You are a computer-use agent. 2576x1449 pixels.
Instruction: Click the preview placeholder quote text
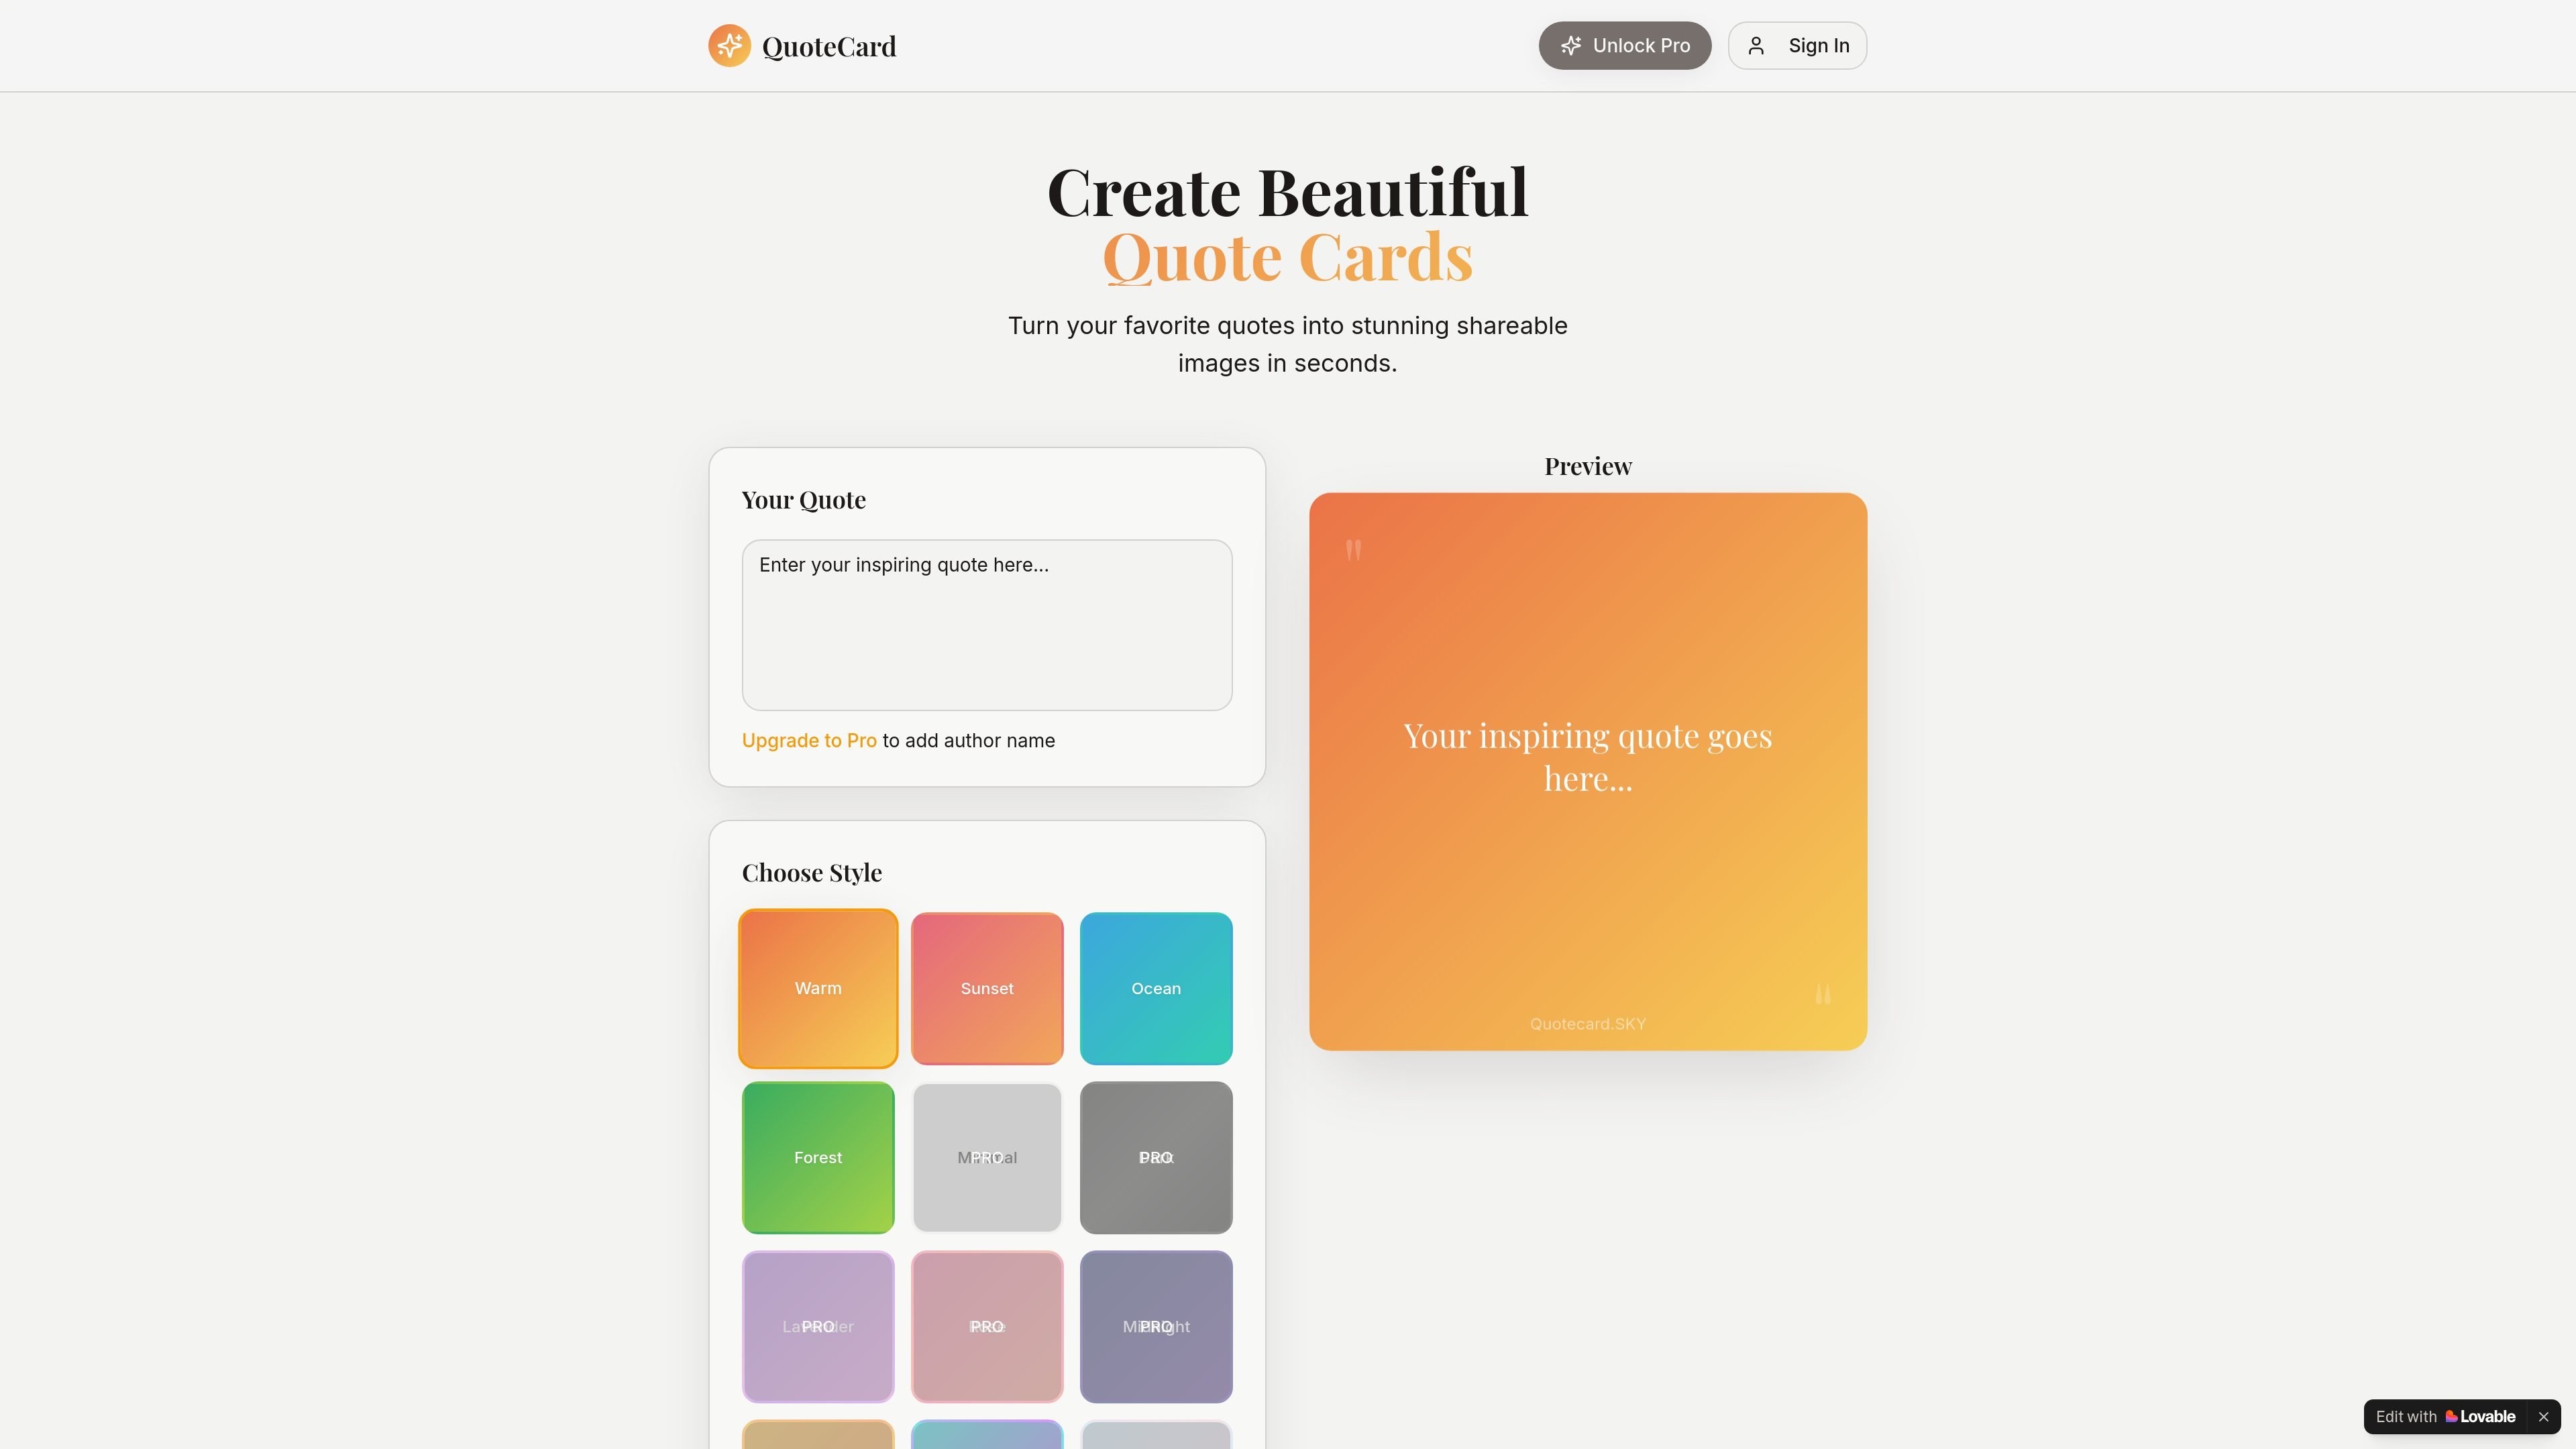point(1588,757)
